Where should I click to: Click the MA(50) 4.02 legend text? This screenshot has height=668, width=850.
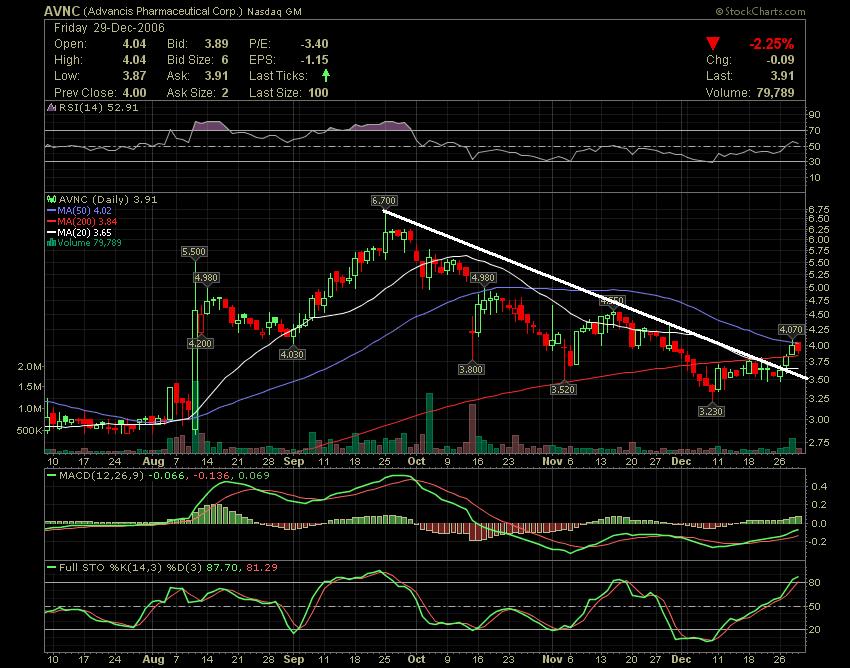coord(87,210)
